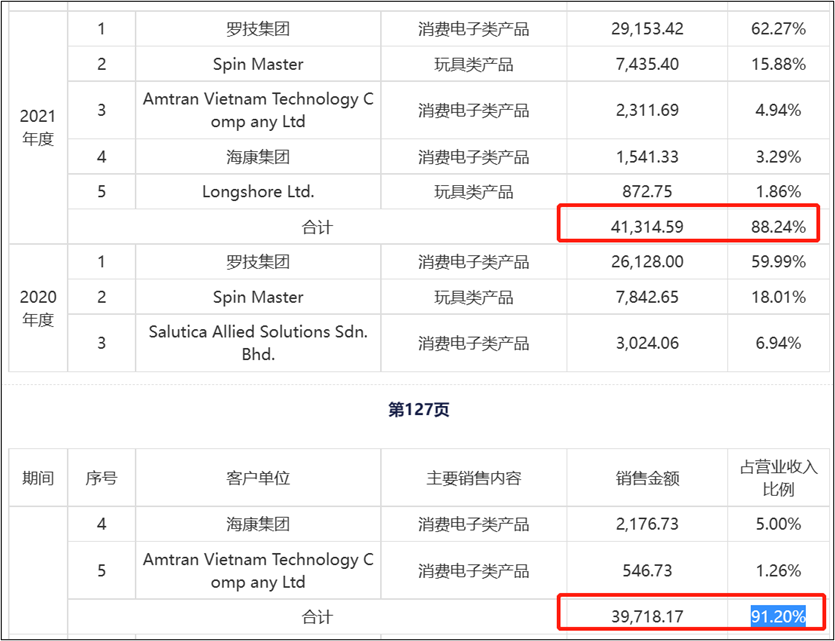
Task: Click the 39,718.17 total amount cell
Action: click(646, 617)
